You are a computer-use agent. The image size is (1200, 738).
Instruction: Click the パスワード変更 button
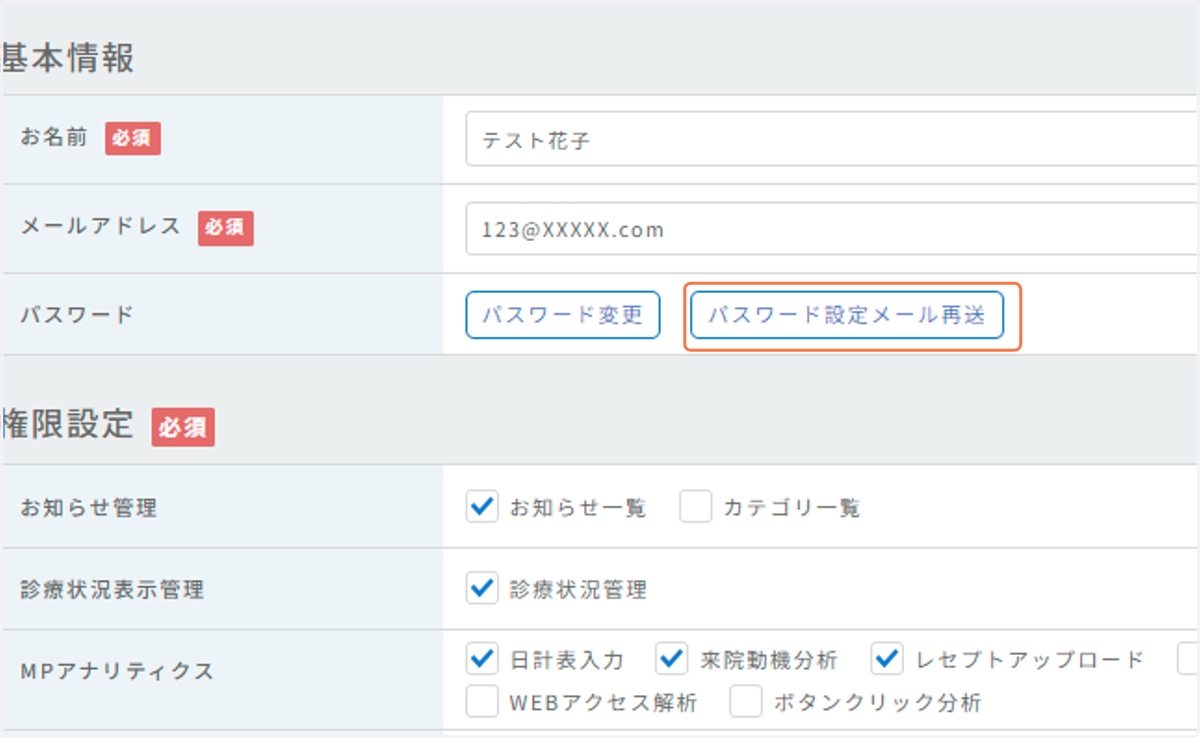point(563,315)
